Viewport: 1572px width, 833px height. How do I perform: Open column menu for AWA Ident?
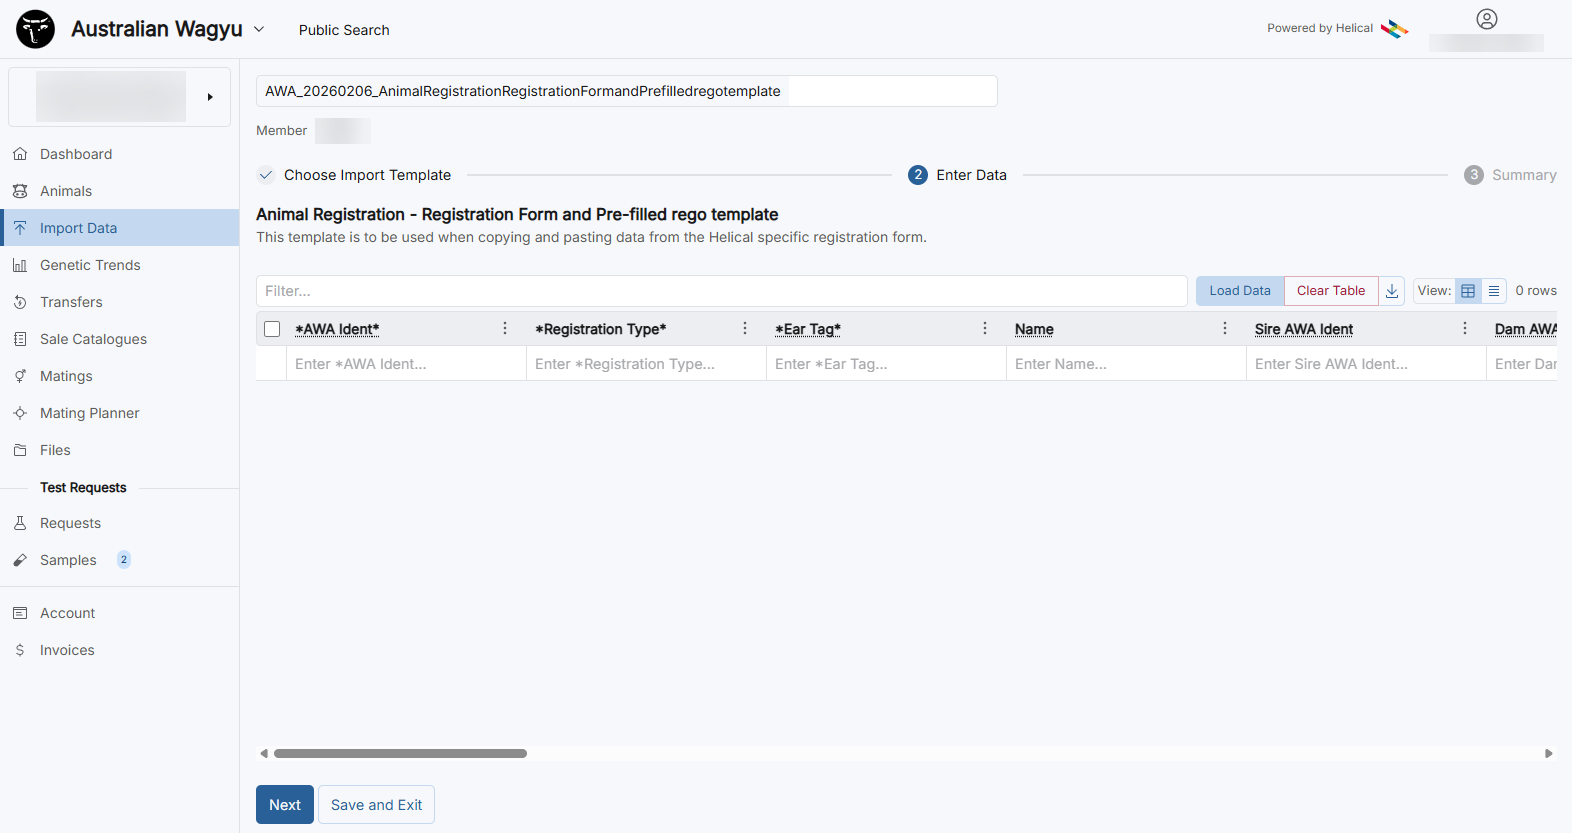click(x=505, y=329)
